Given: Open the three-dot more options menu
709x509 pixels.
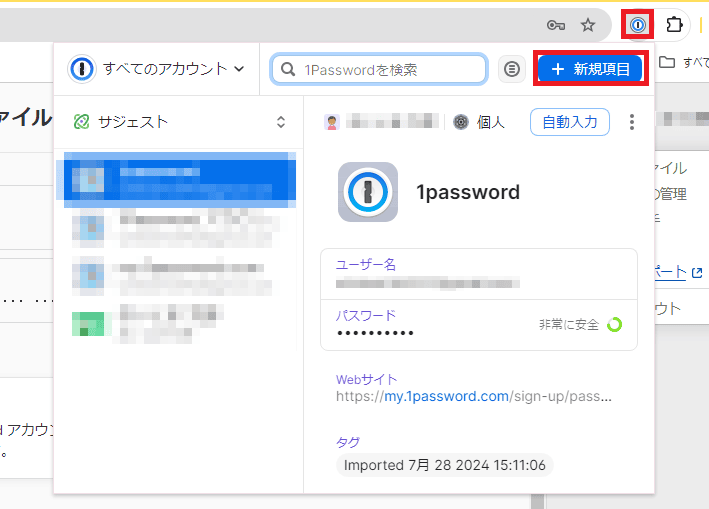Looking at the screenshot, I should pyautogui.click(x=632, y=122).
